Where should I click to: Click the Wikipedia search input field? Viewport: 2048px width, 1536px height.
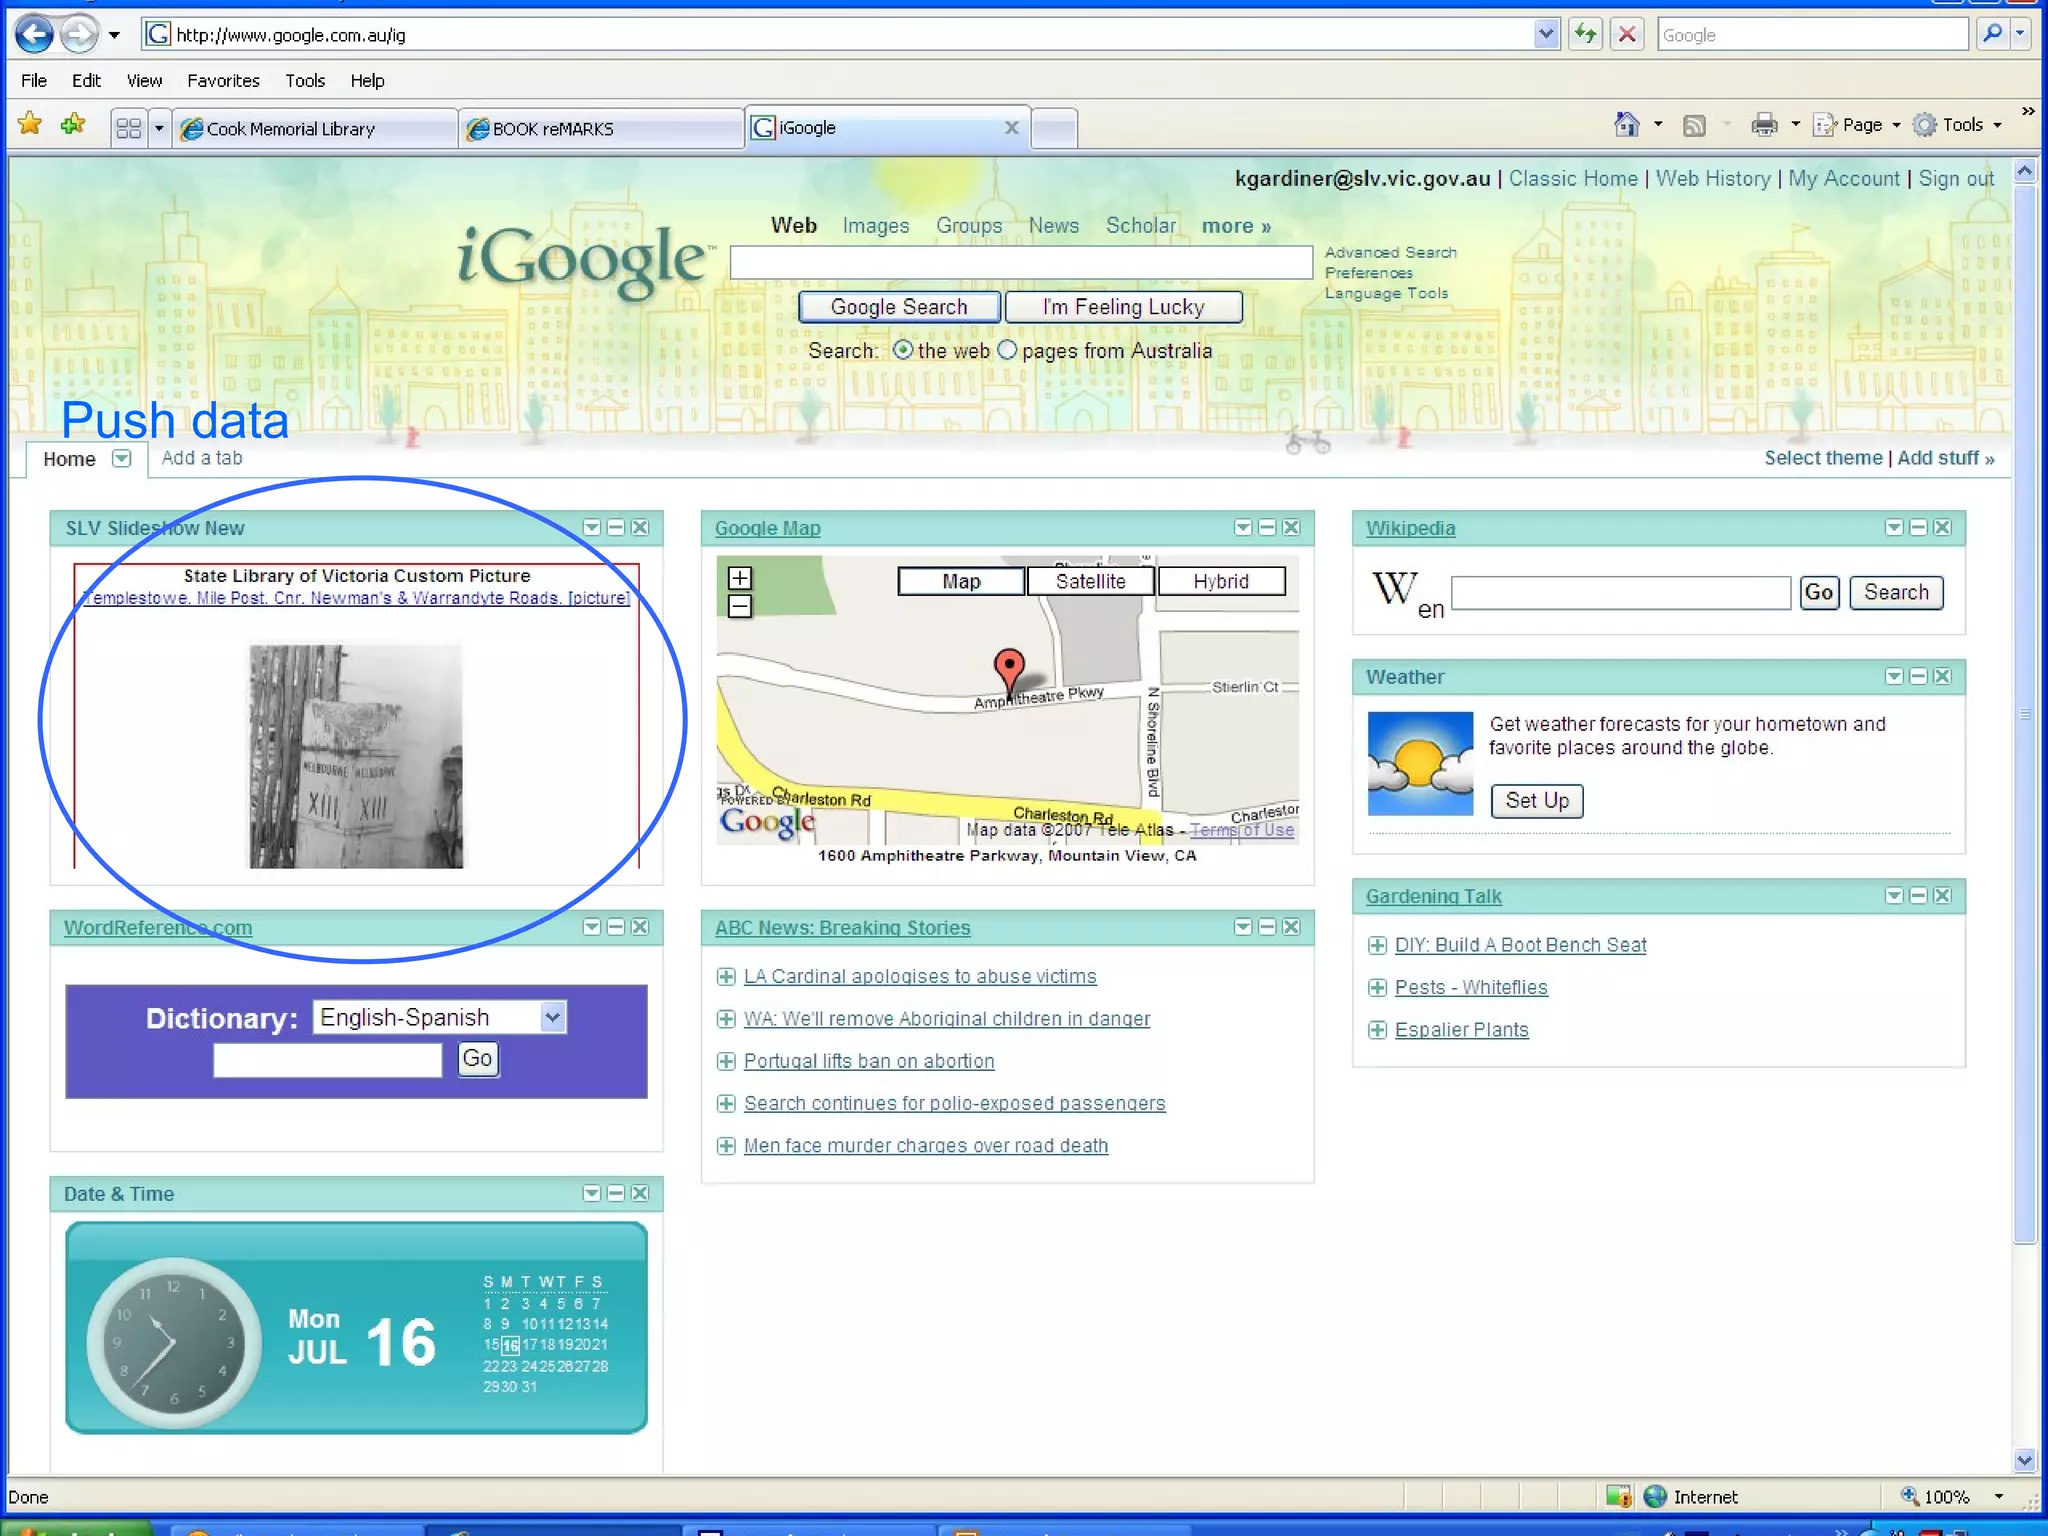tap(1620, 593)
